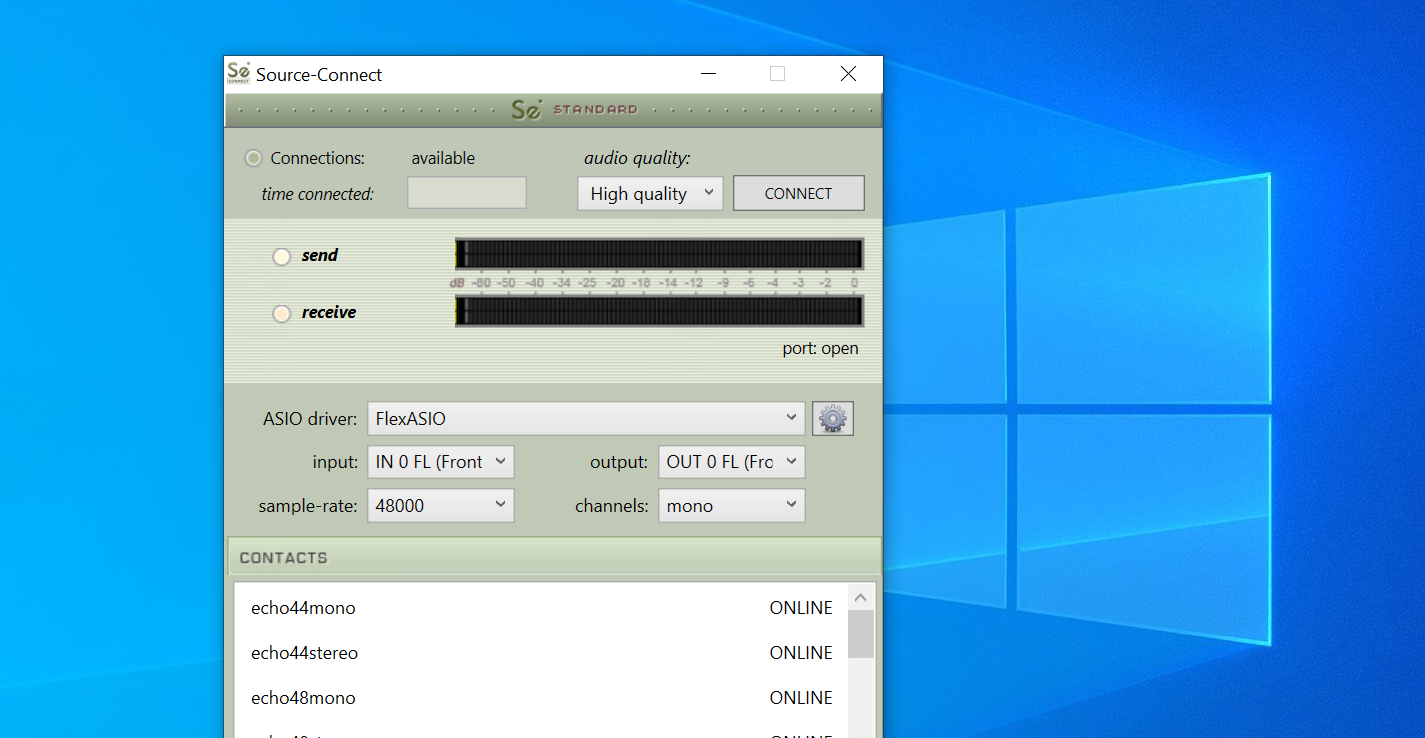1425x738 pixels.
Task: Open the channels mono dropdown
Action: click(730, 506)
